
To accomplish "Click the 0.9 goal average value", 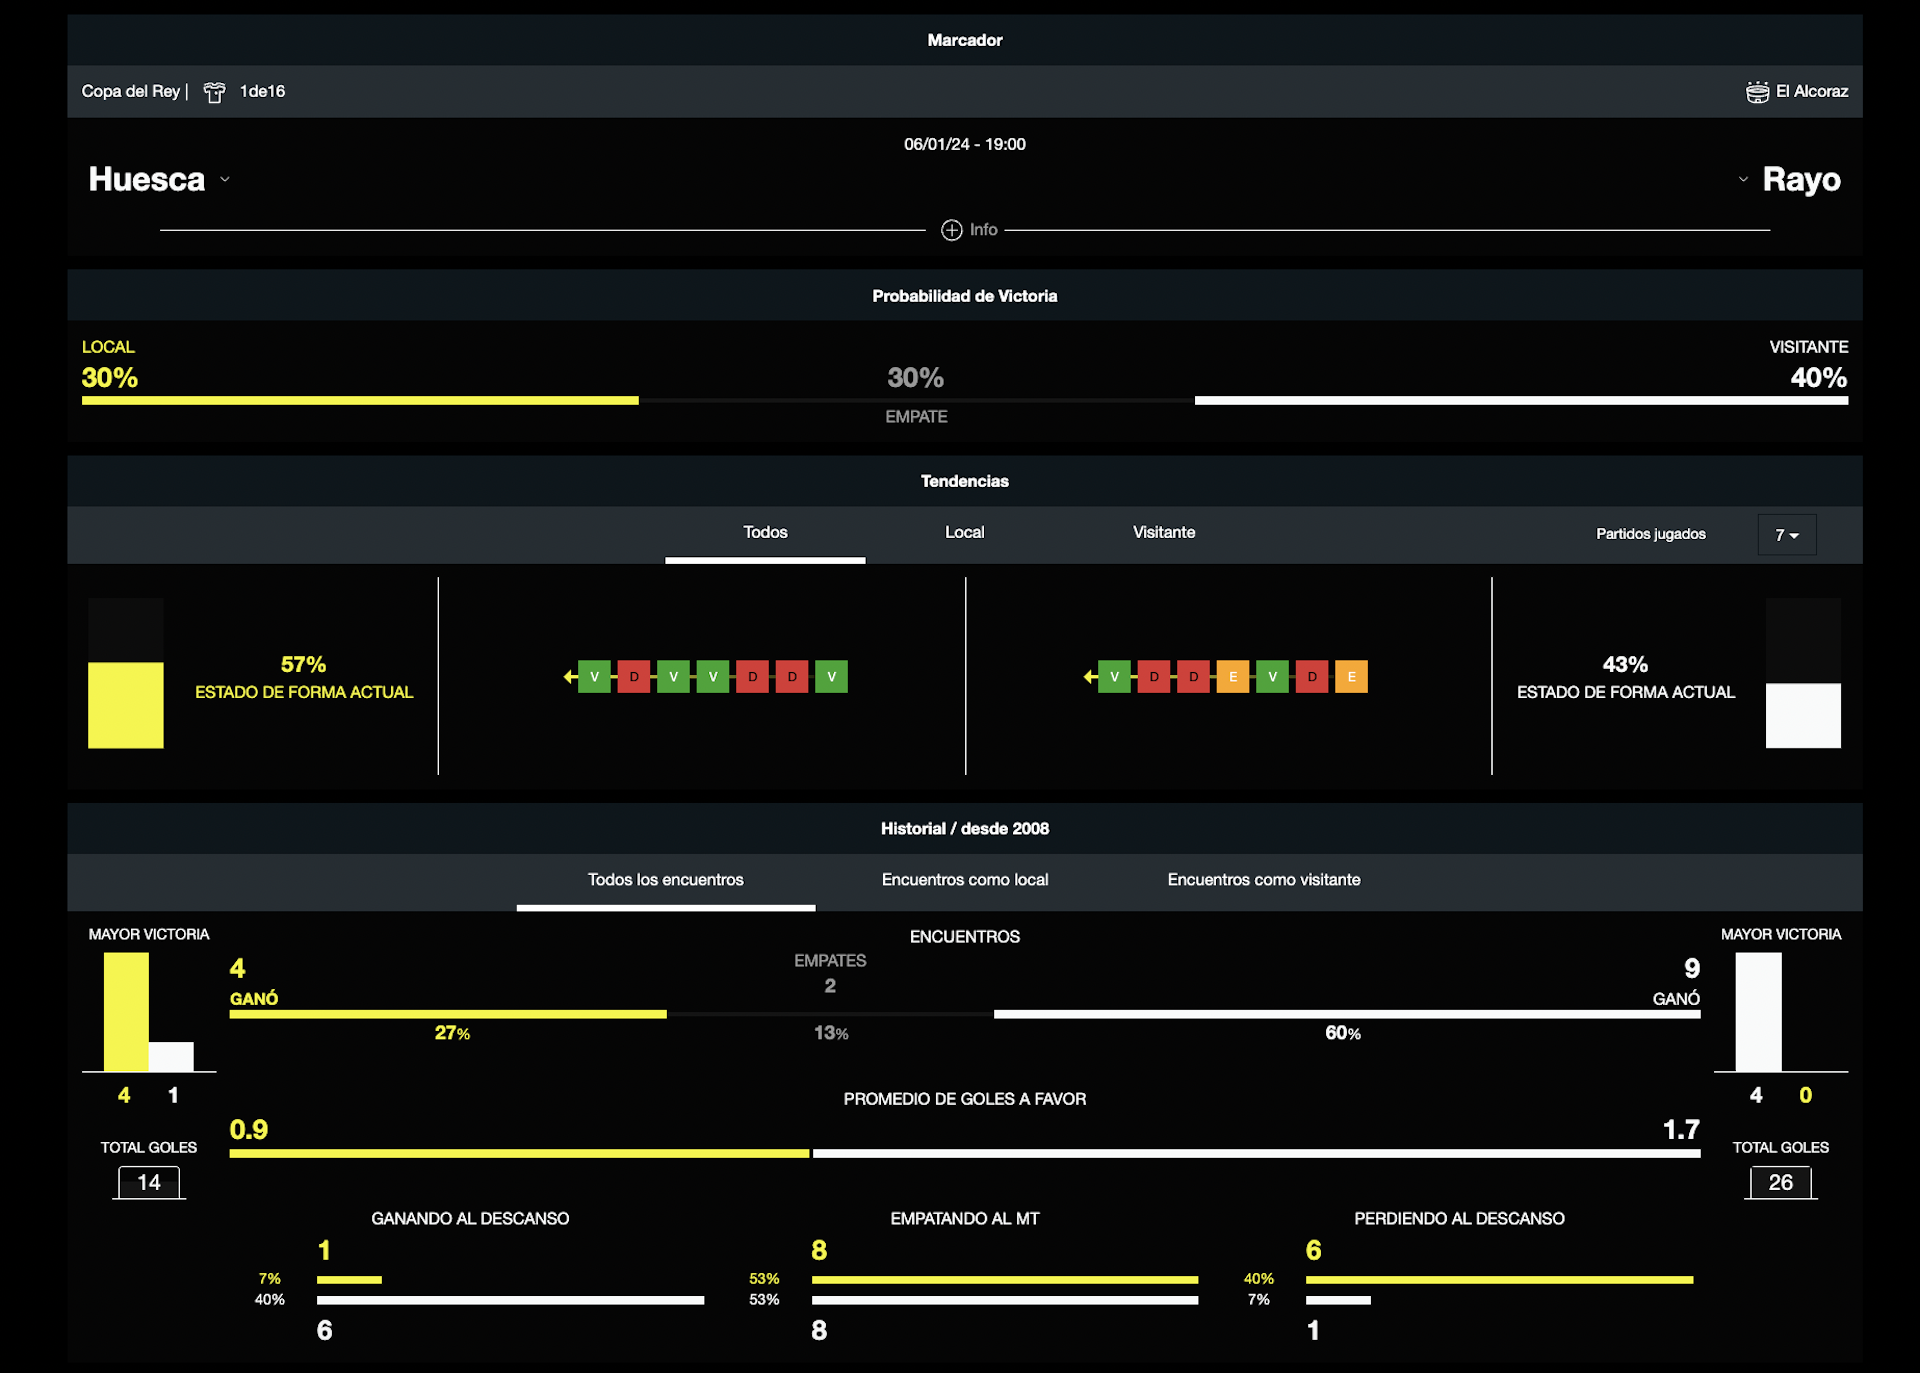I will click(x=249, y=1130).
